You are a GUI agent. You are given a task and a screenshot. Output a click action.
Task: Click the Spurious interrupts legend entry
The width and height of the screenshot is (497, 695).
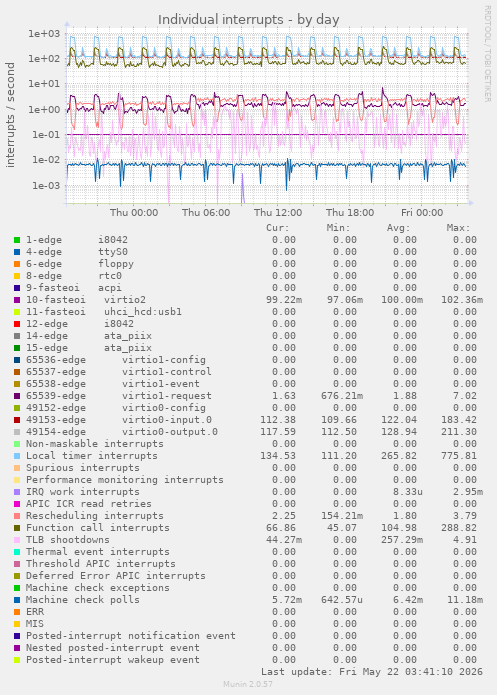coord(82,468)
